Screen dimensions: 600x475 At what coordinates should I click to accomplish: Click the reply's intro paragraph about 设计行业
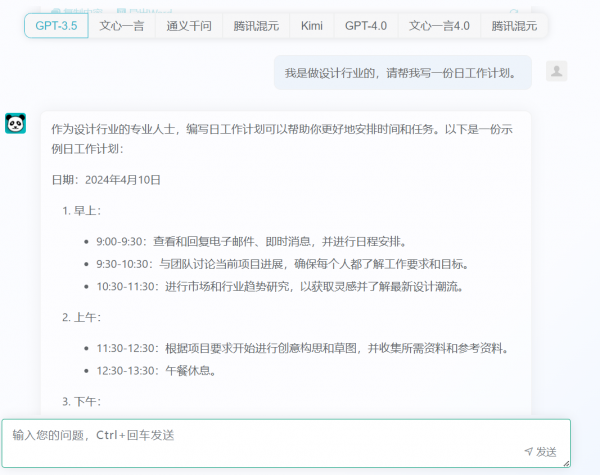pyautogui.click(x=282, y=139)
